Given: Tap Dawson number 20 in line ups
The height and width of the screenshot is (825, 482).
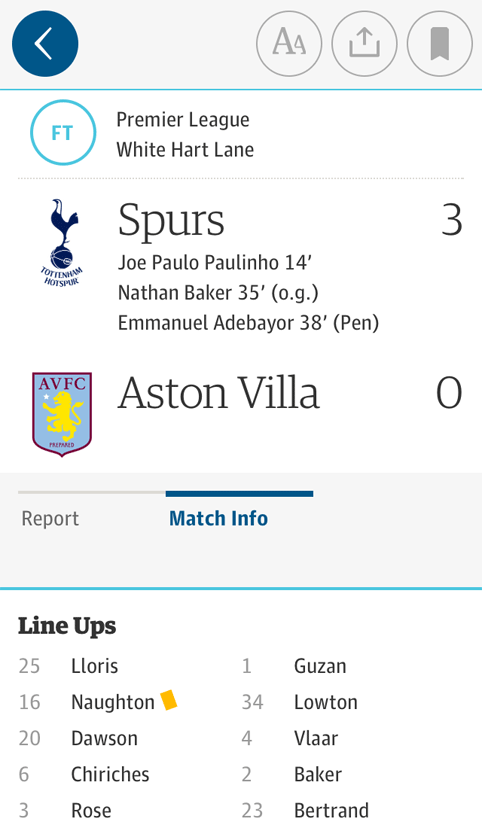Looking at the screenshot, I should coord(78,738).
